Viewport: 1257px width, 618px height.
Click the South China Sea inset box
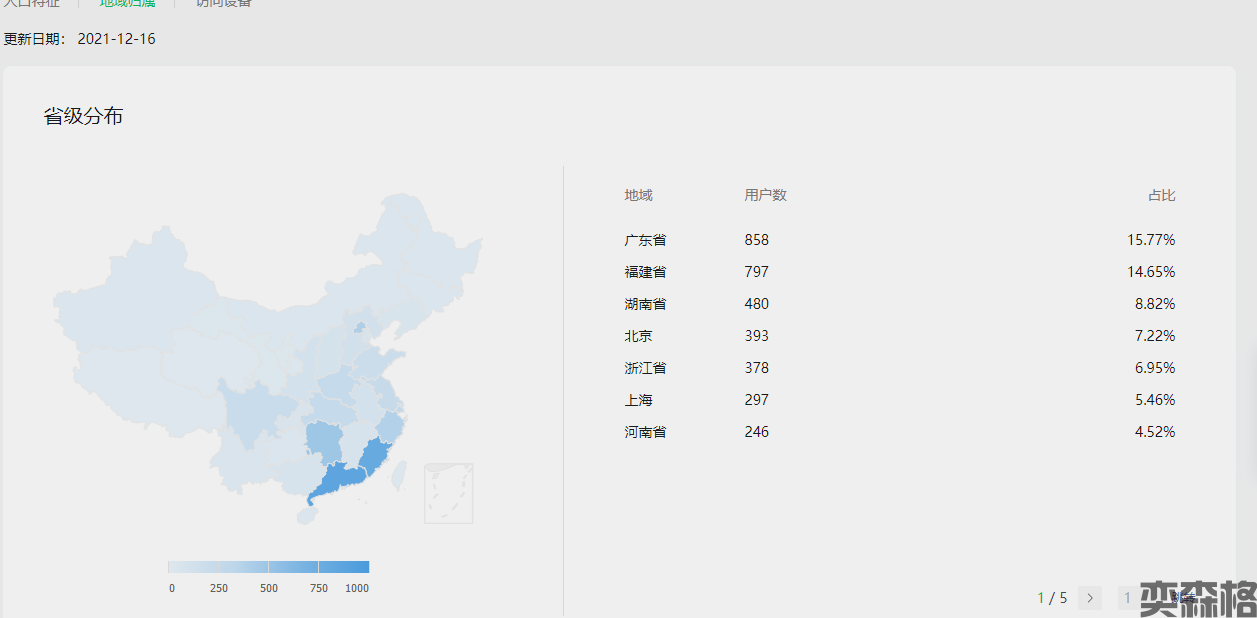(448, 493)
